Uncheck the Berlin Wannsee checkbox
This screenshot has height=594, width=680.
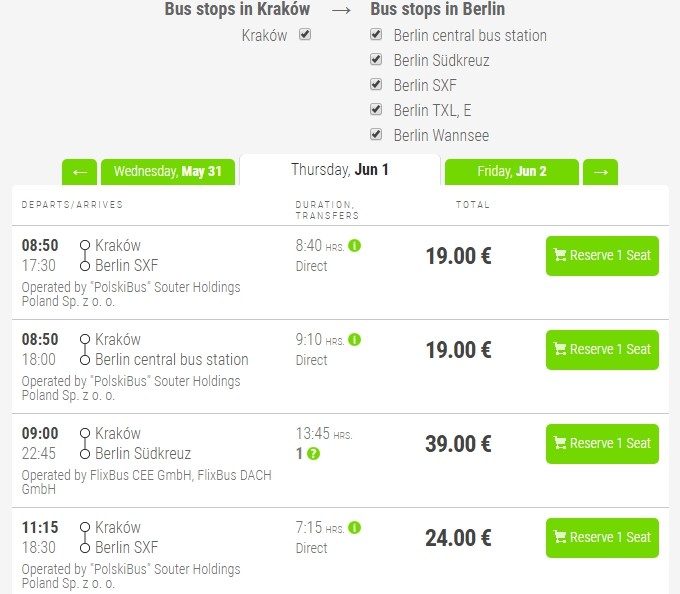[x=376, y=134]
